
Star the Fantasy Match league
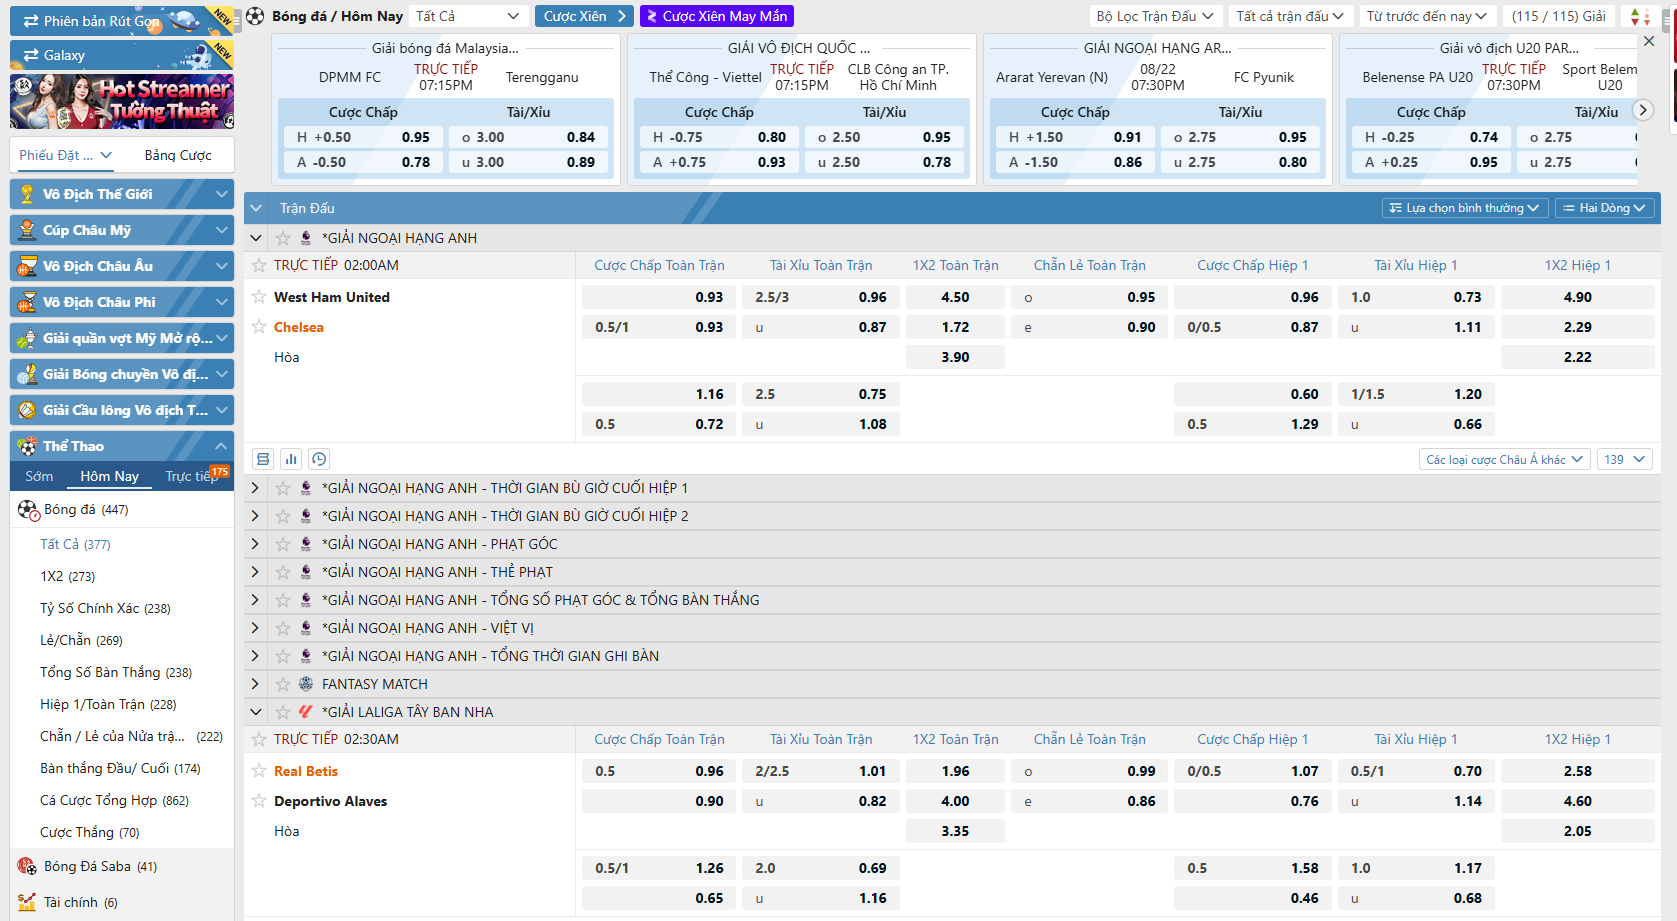point(283,684)
